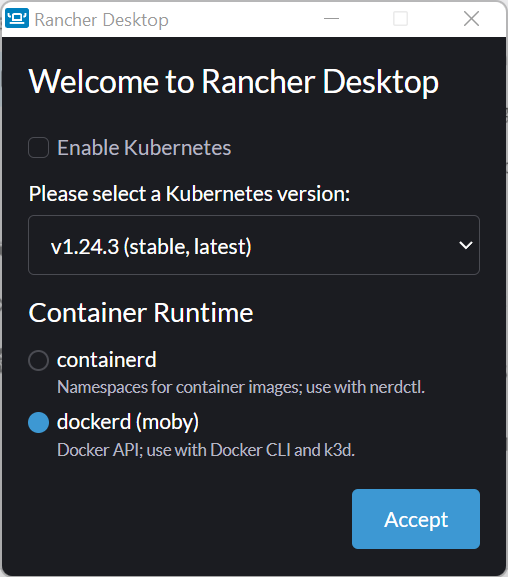
Task: Select the dockerd (moby) radio button
Action: point(39,422)
